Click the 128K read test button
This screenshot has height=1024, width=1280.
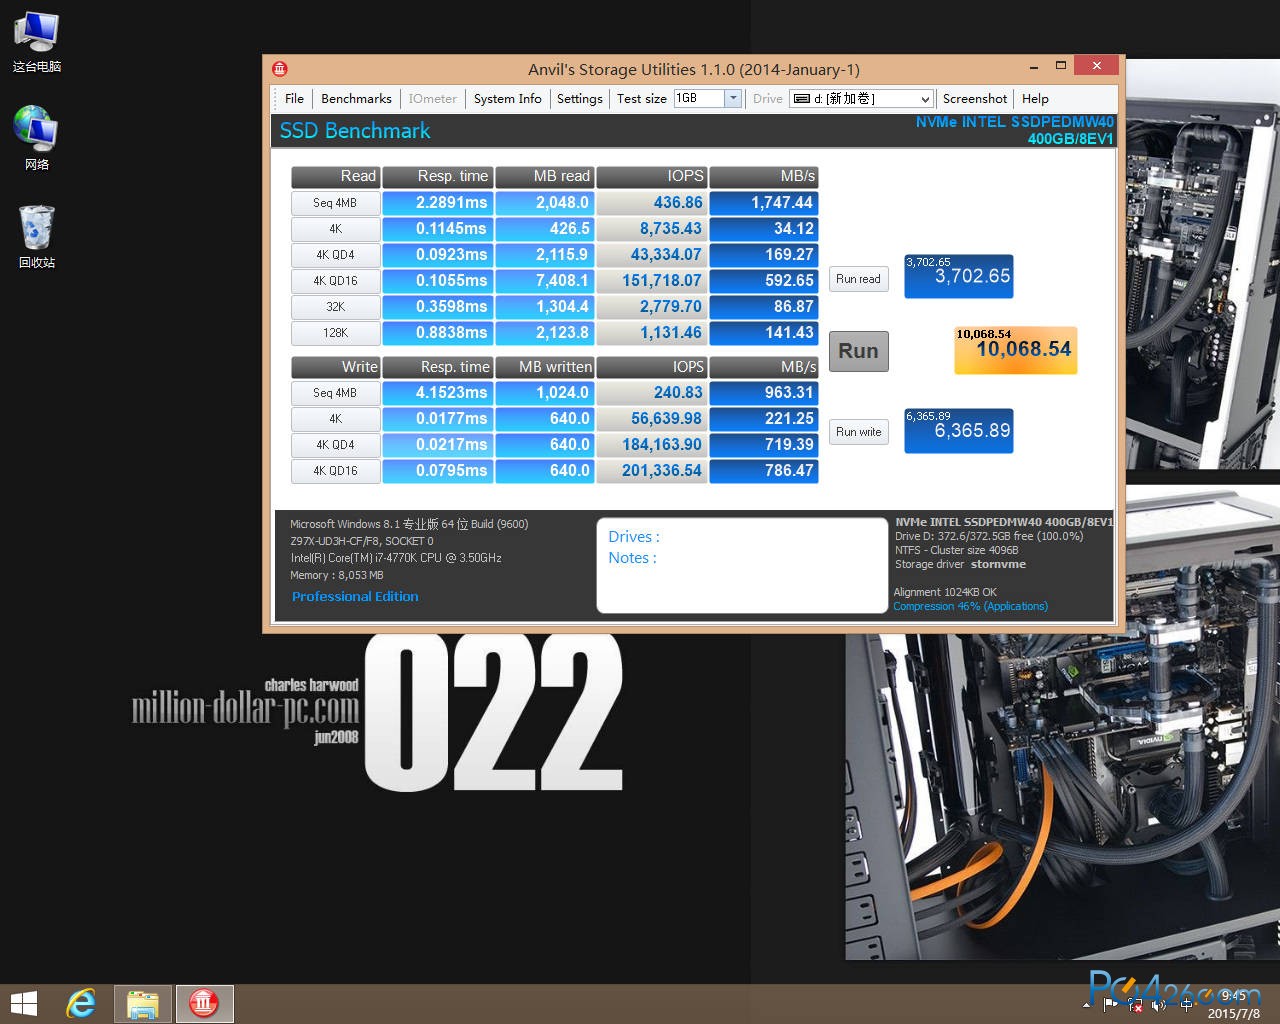tap(335, 333)
